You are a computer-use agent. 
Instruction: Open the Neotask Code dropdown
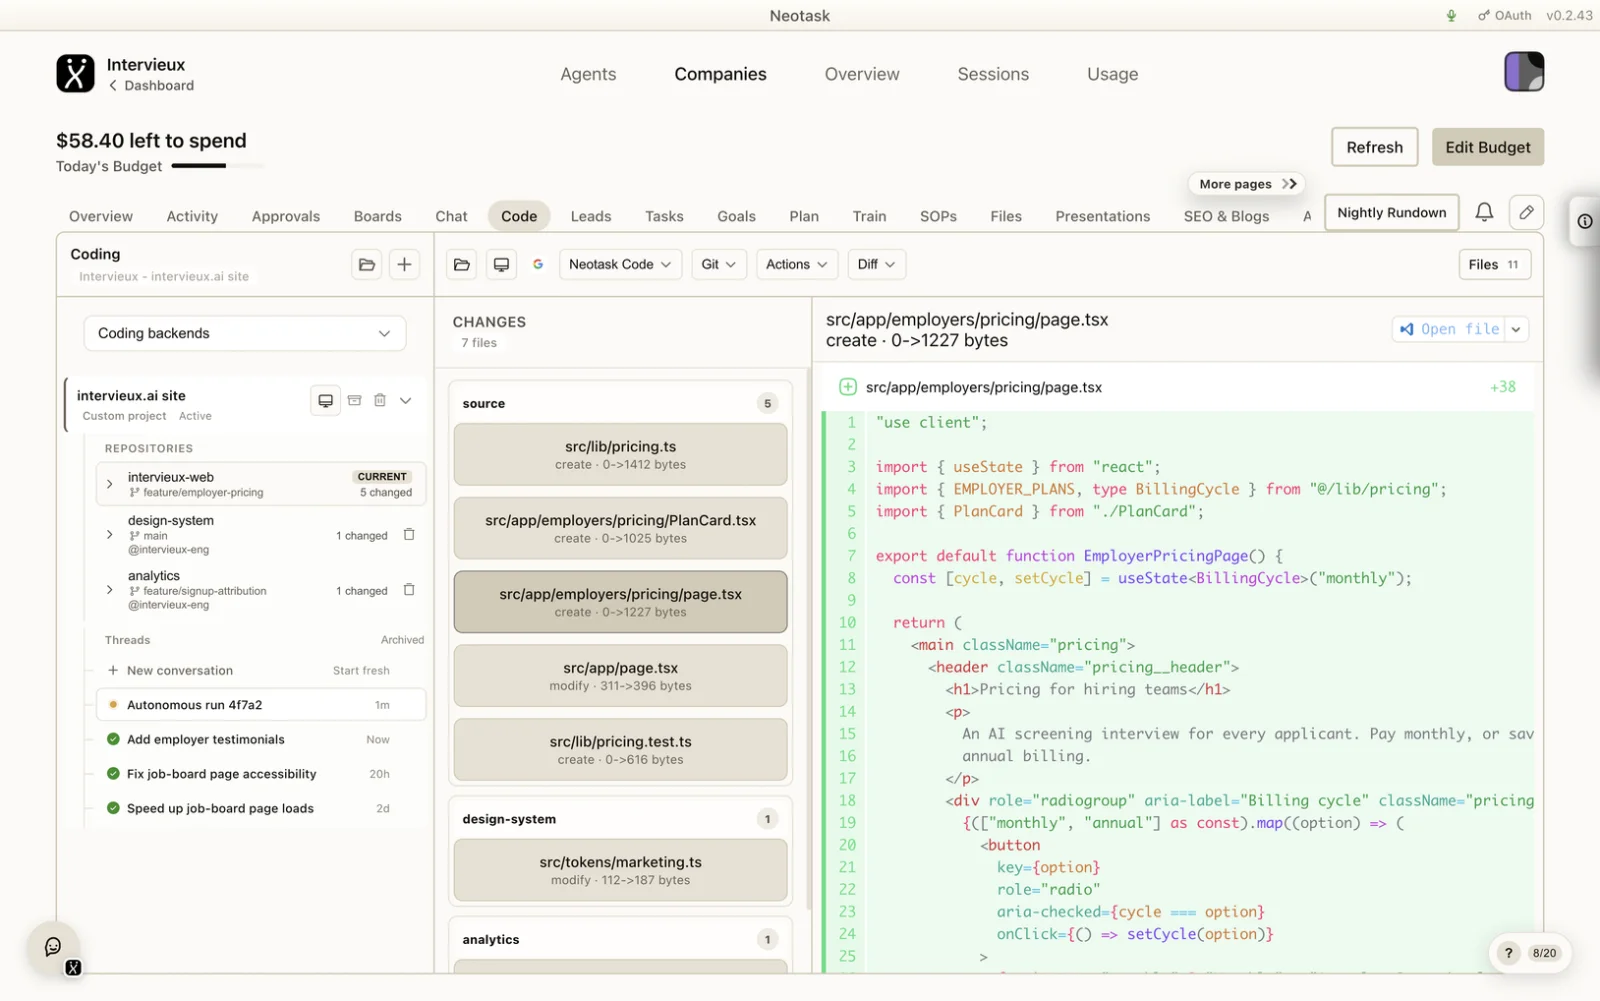click(621, 265)
